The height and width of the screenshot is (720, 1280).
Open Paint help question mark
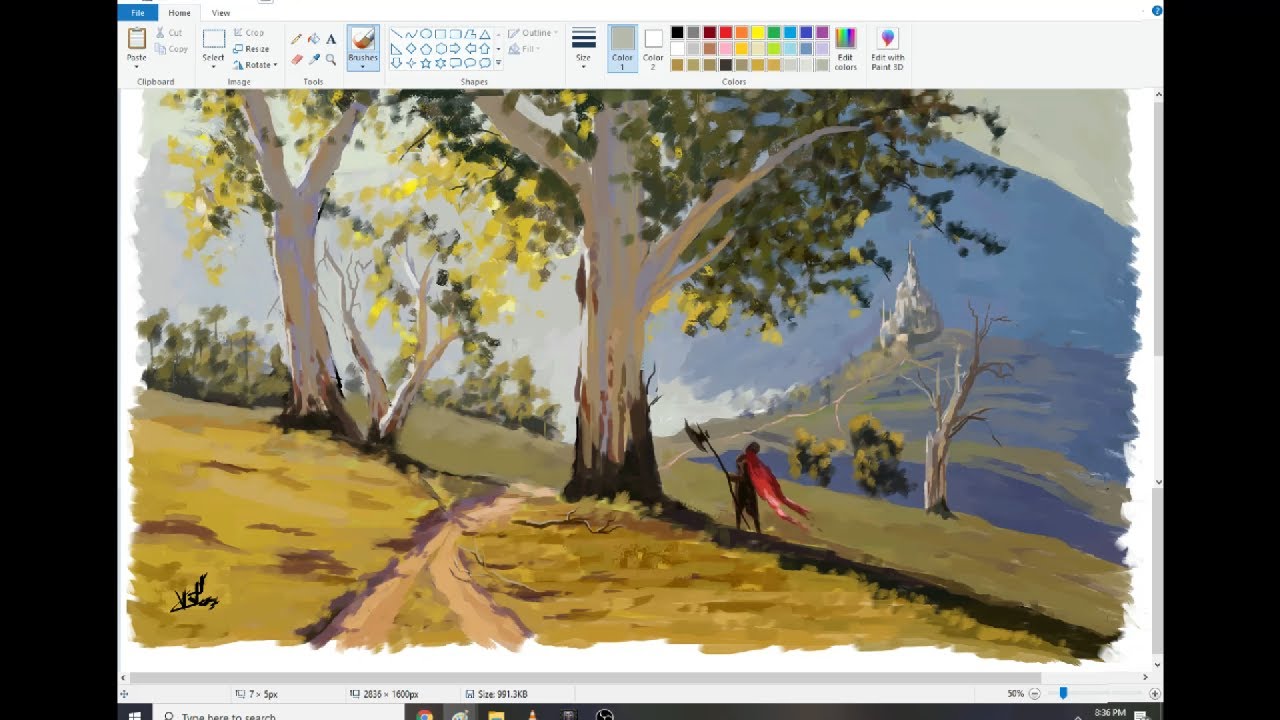(x=1157, y=10)
